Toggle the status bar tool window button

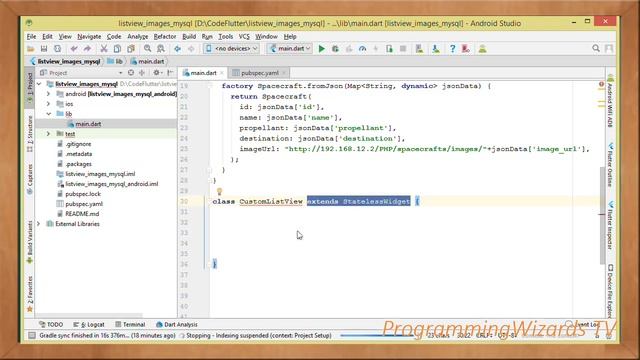31,336
